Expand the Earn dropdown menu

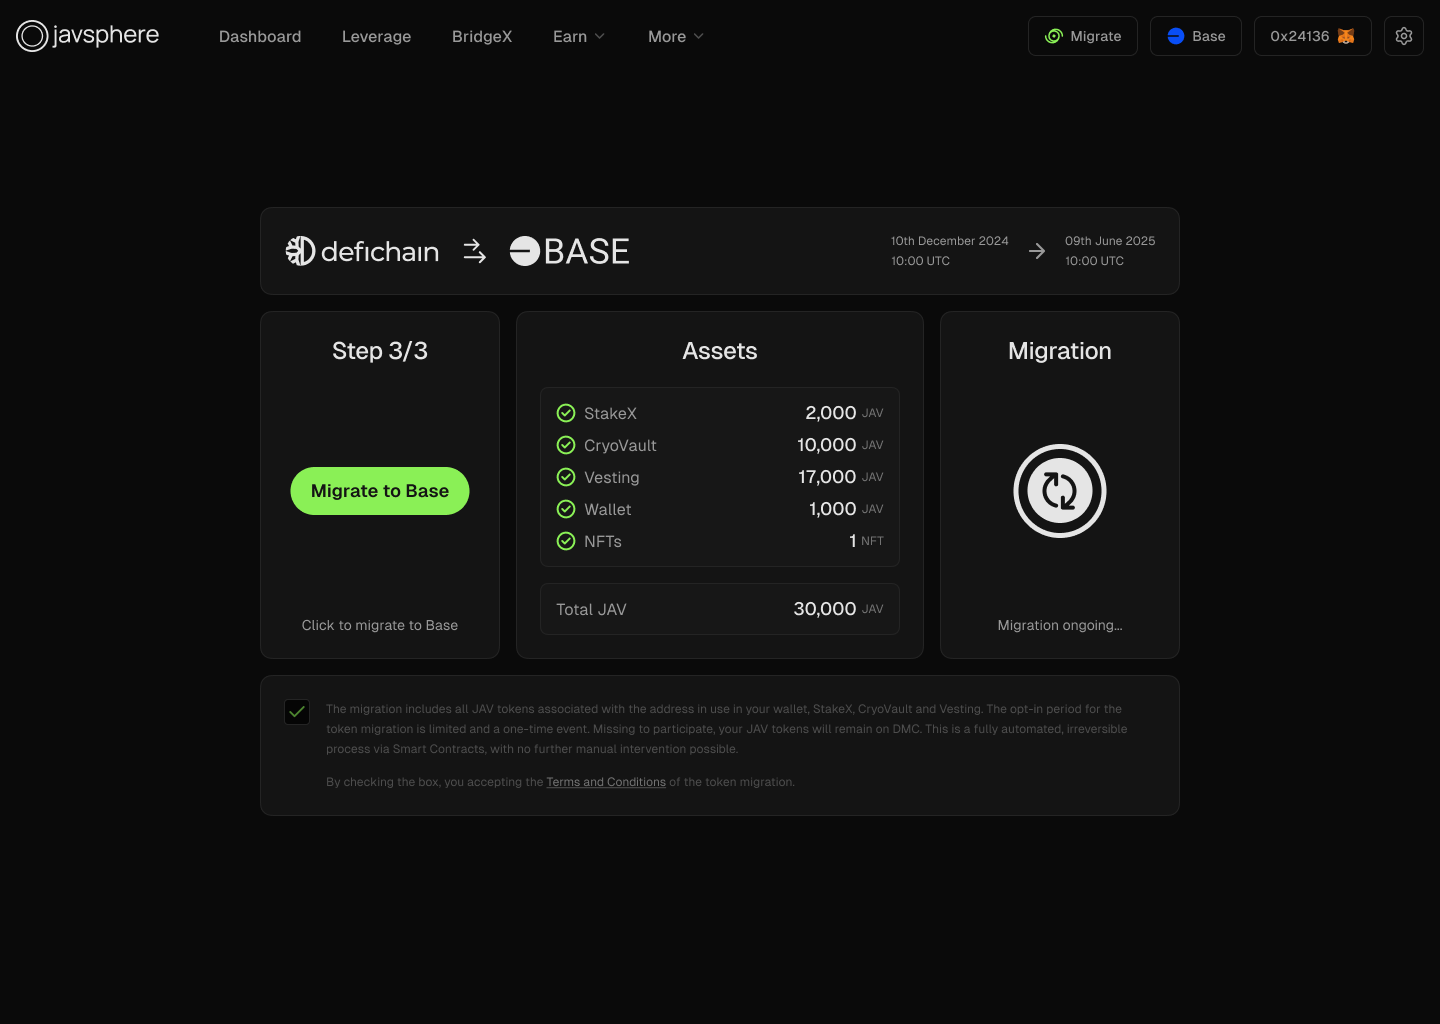pos(579,36)
